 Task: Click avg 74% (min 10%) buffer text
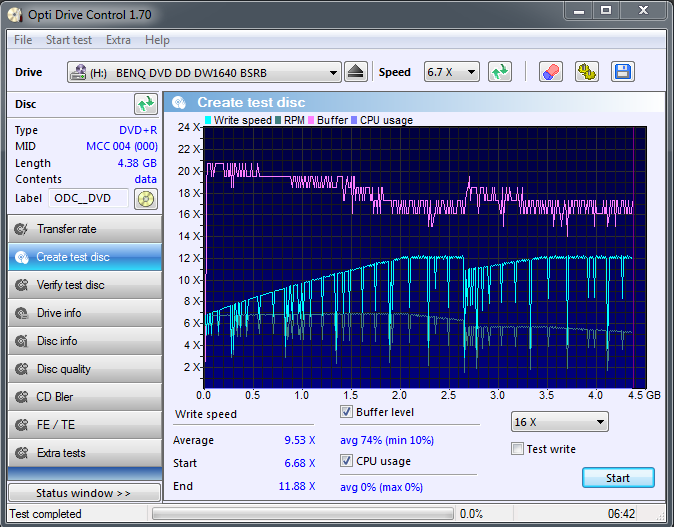(387, 440)
